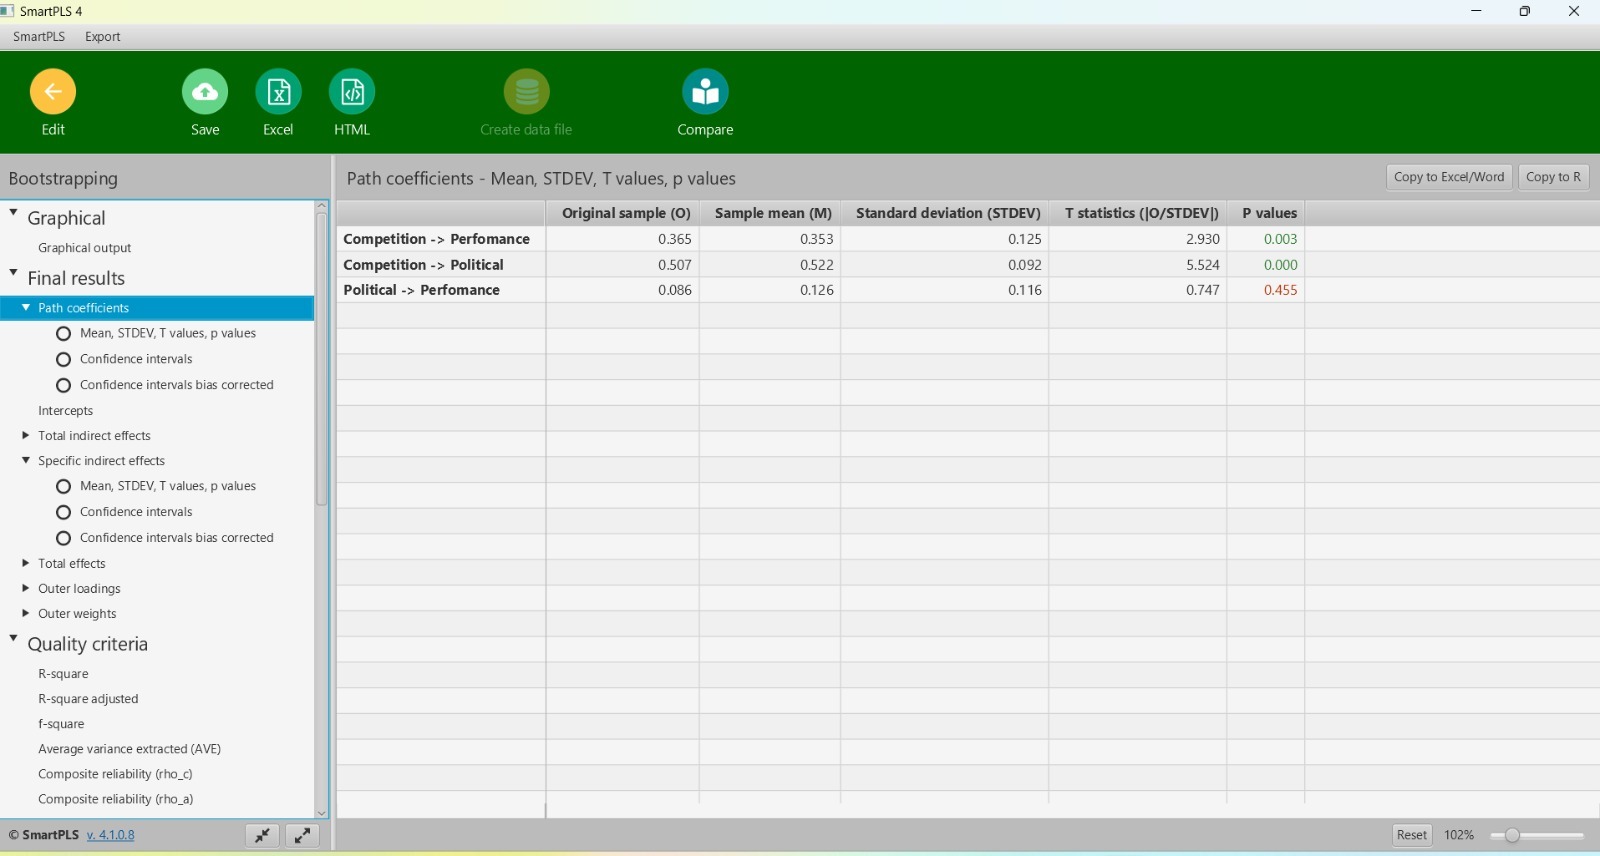Click the collapse arrows icon in footer
Viewport: 1600px width, 856px height.
[x=262, y=835]
